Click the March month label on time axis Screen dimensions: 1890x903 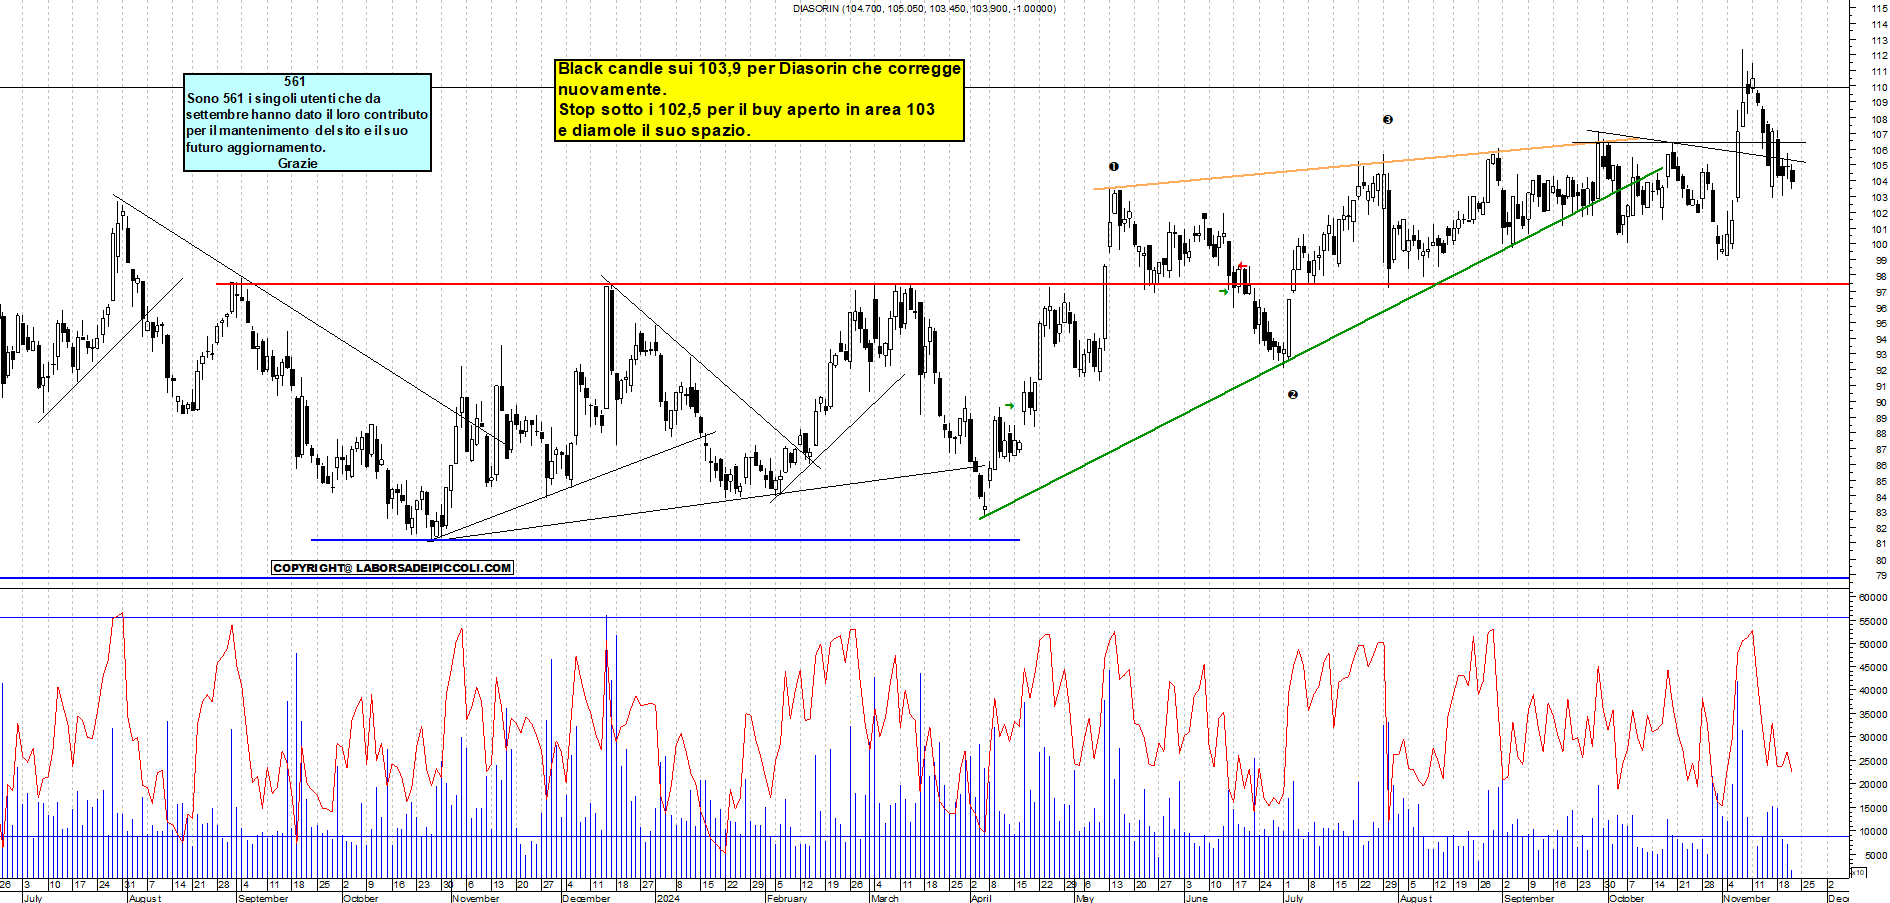coord(885,898)
